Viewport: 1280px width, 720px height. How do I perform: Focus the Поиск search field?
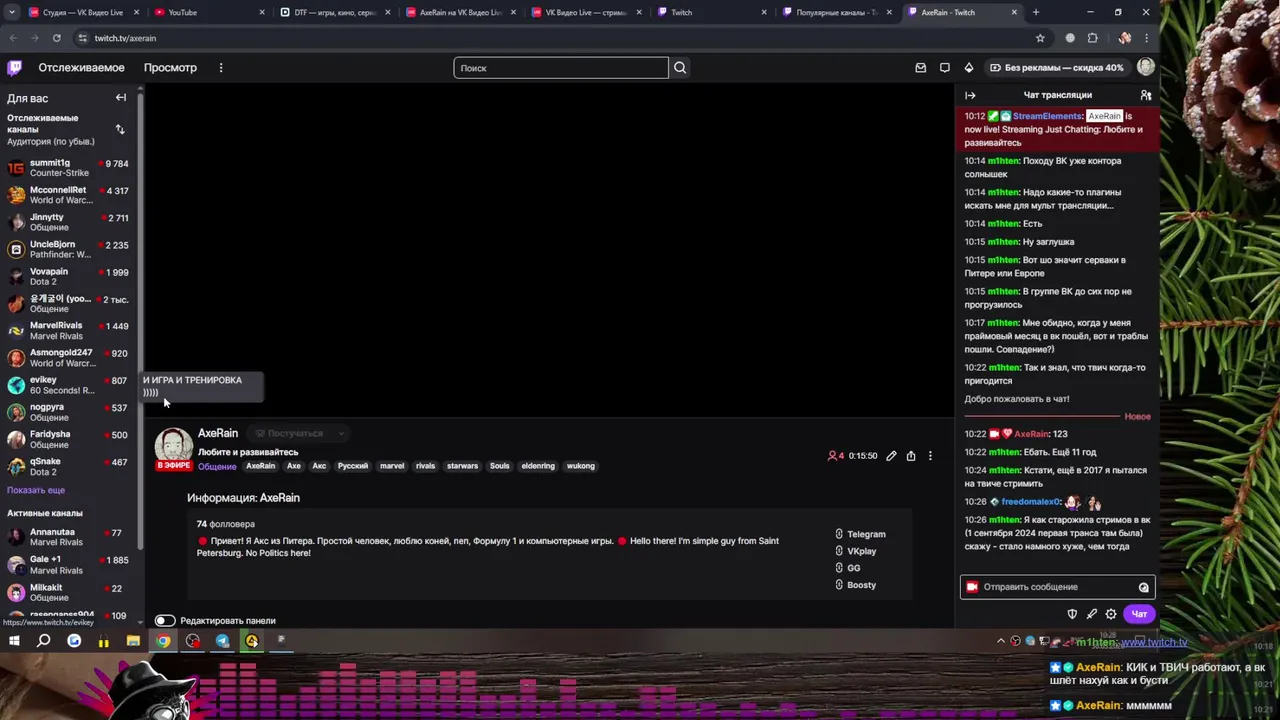click(x=561, y=68)
